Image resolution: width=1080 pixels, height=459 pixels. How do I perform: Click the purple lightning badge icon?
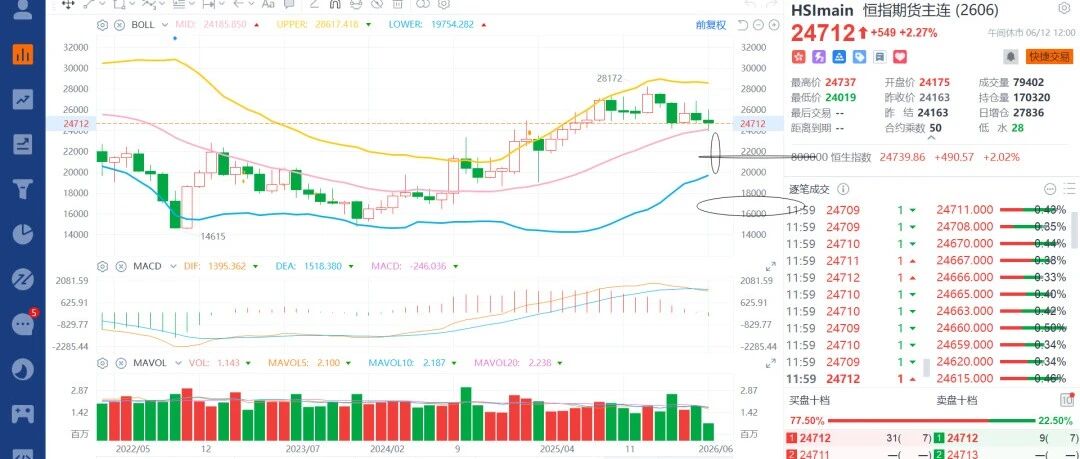click(819, 57)
